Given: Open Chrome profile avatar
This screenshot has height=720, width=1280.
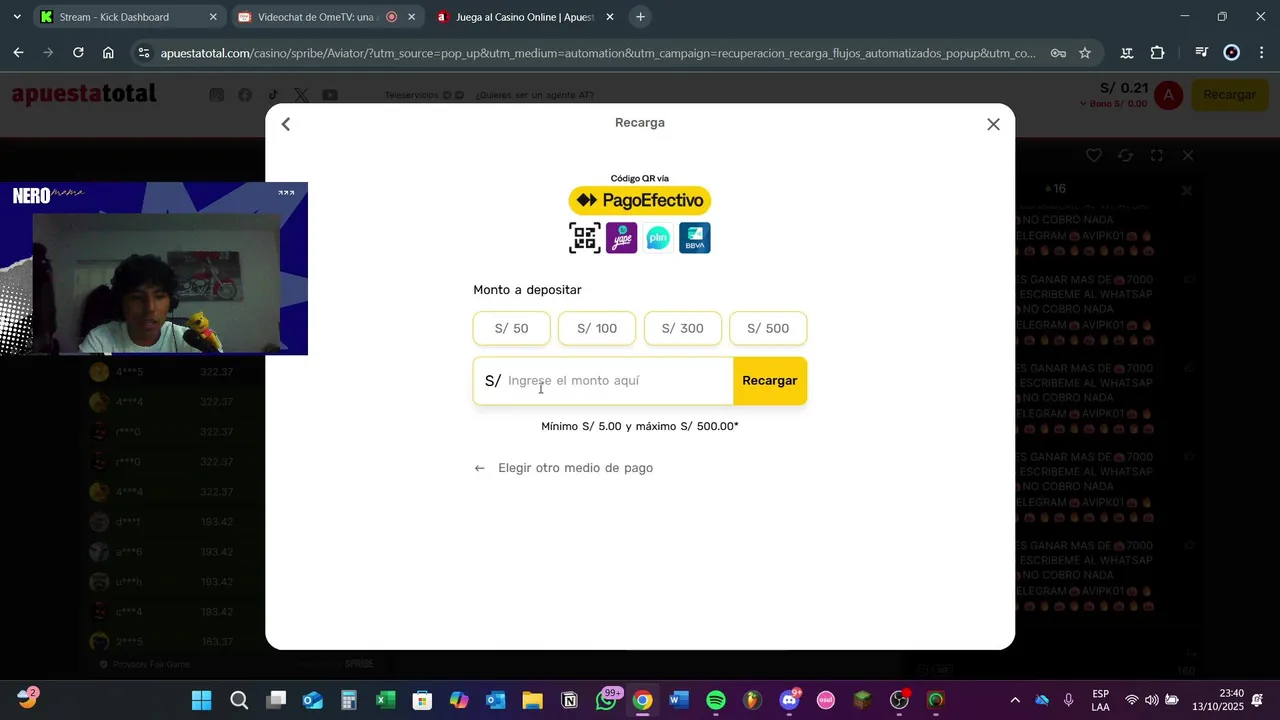Looking at the screenshot, I should [1232, 53].
